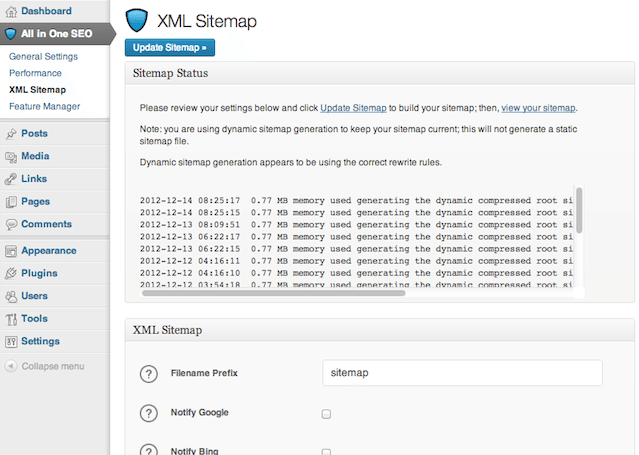The width and height of the screenshot is (639, 455).
Task: Open the Links menu label
Action: pos(34,179)
